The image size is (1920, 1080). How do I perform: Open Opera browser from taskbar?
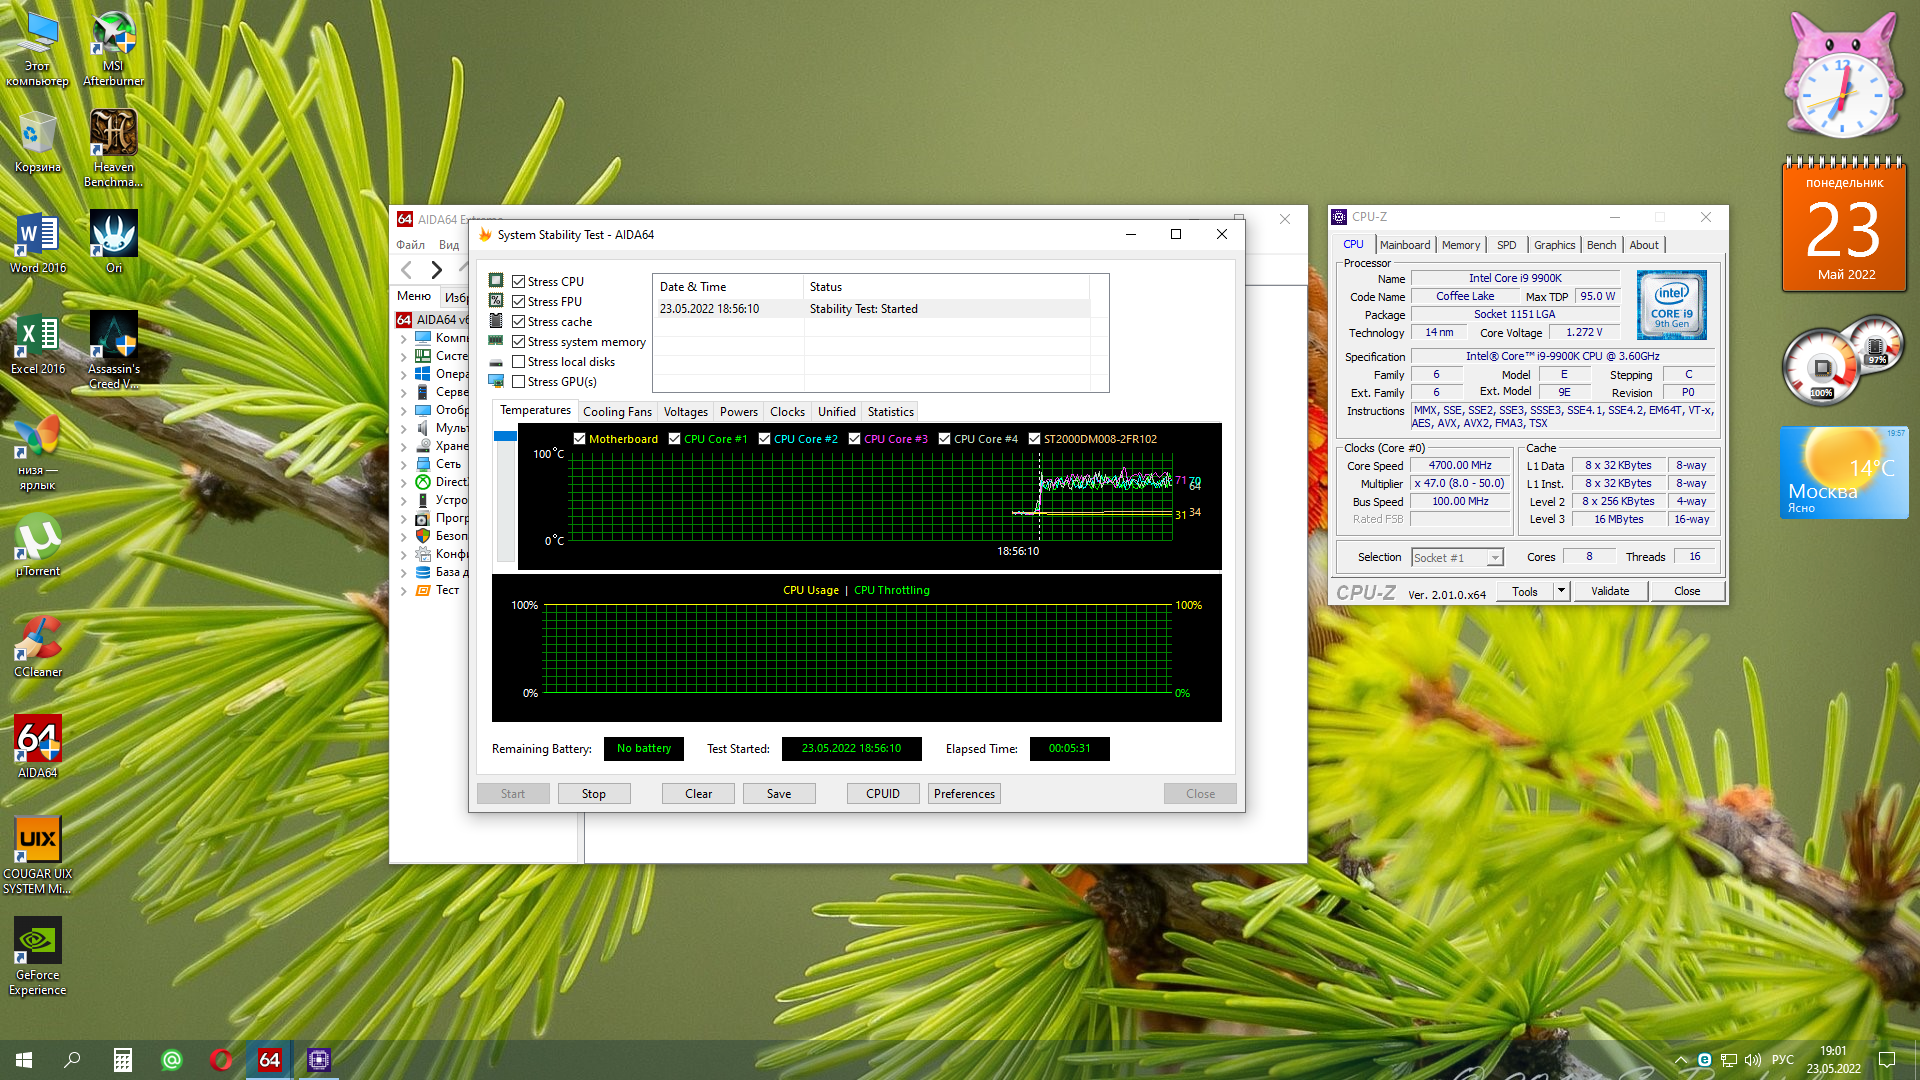(x=221, y=1059)
